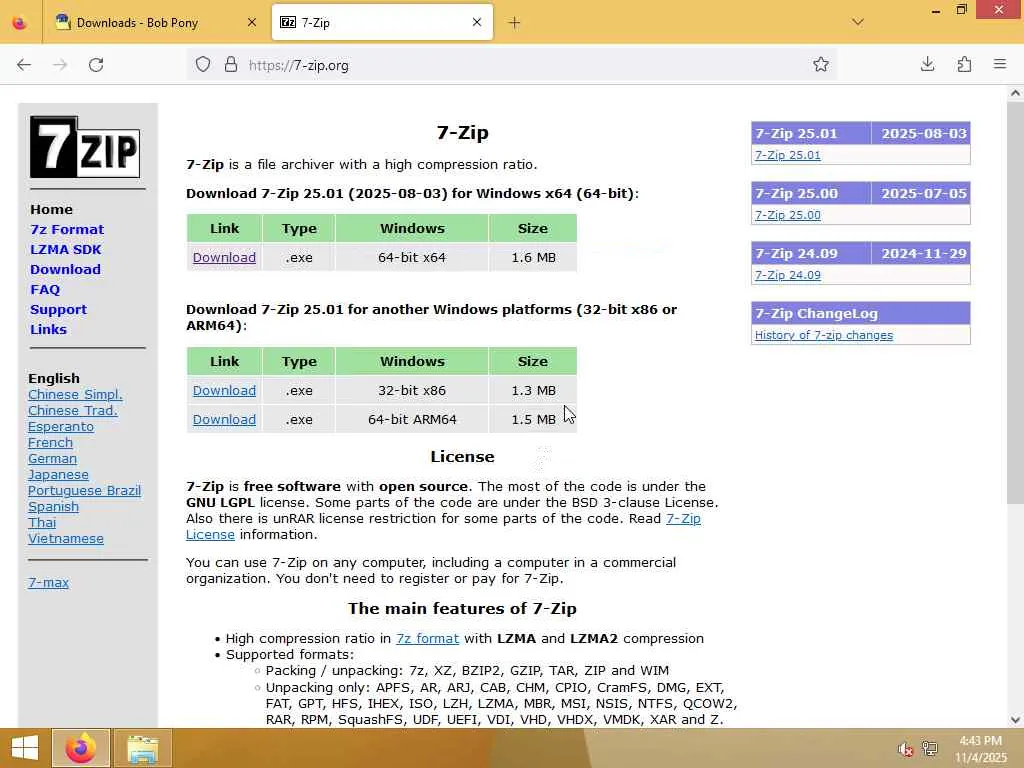Go forward to the next page

point(60,65)
